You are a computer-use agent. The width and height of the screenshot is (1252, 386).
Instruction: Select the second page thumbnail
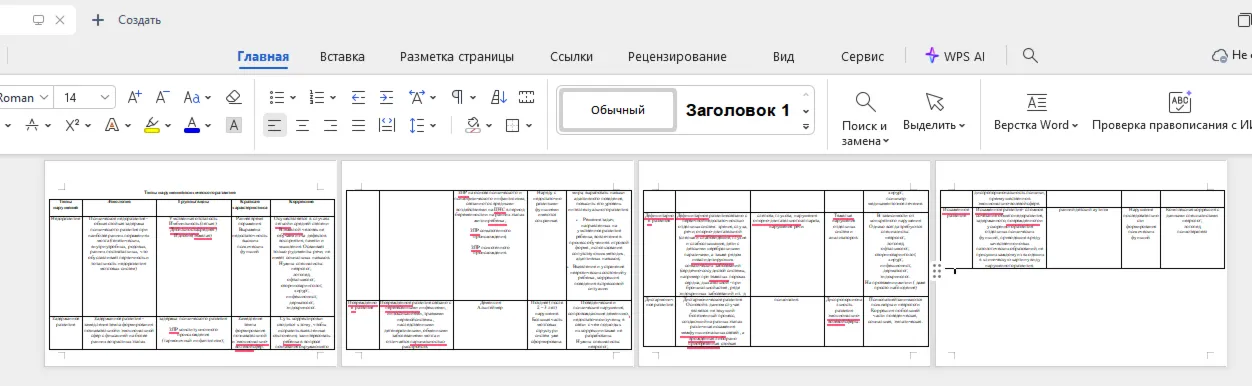488,264
